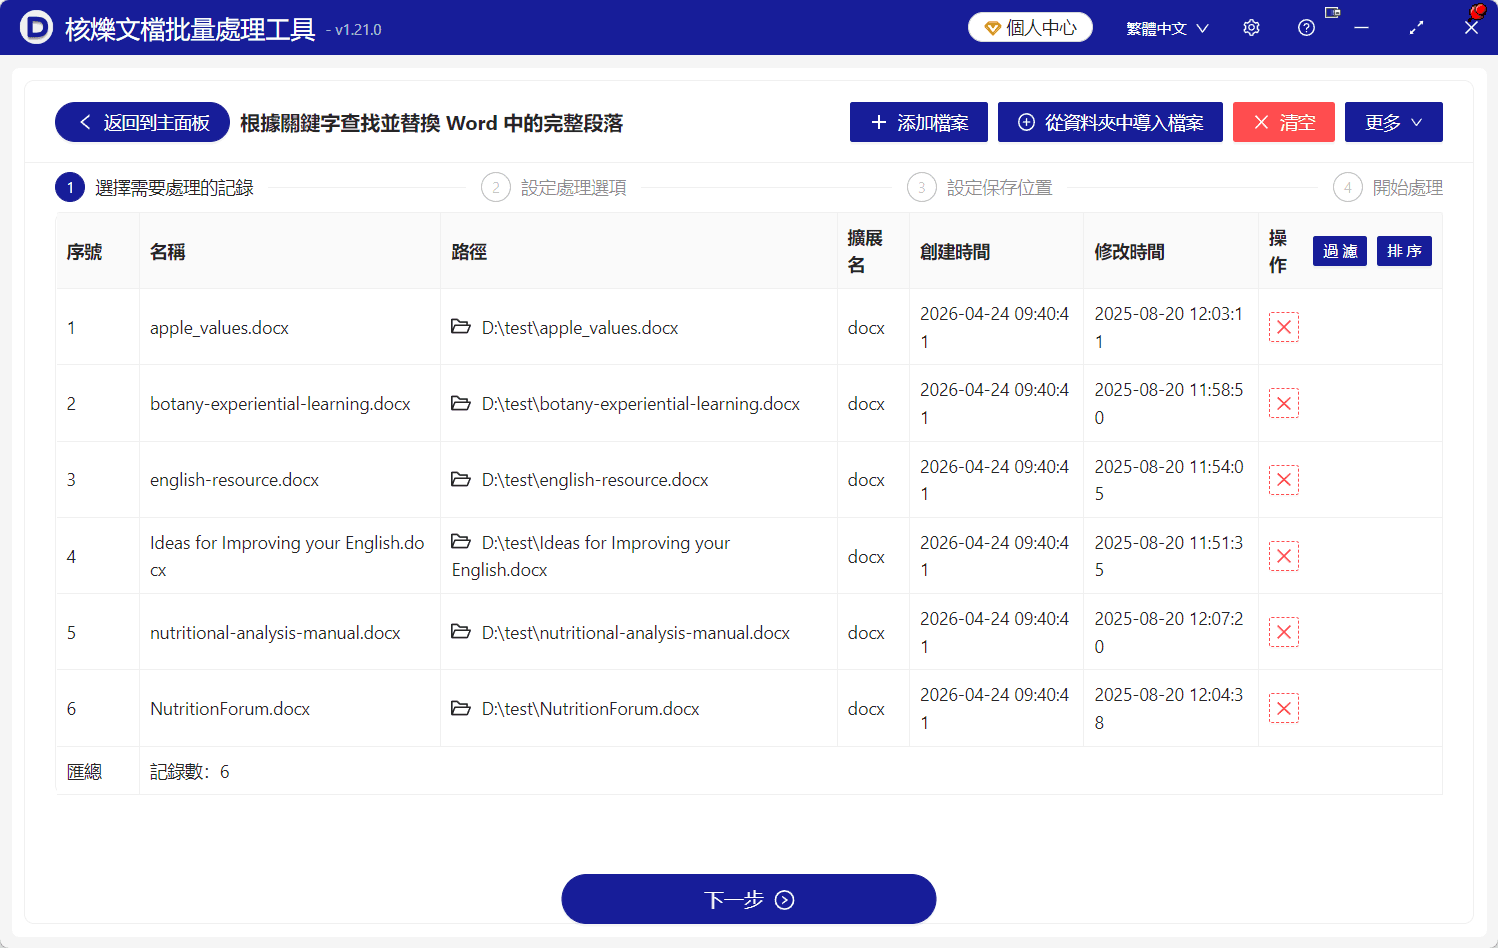
Task: Click the folder icon beside apple_values.docx path
Action: coord(461,326)
